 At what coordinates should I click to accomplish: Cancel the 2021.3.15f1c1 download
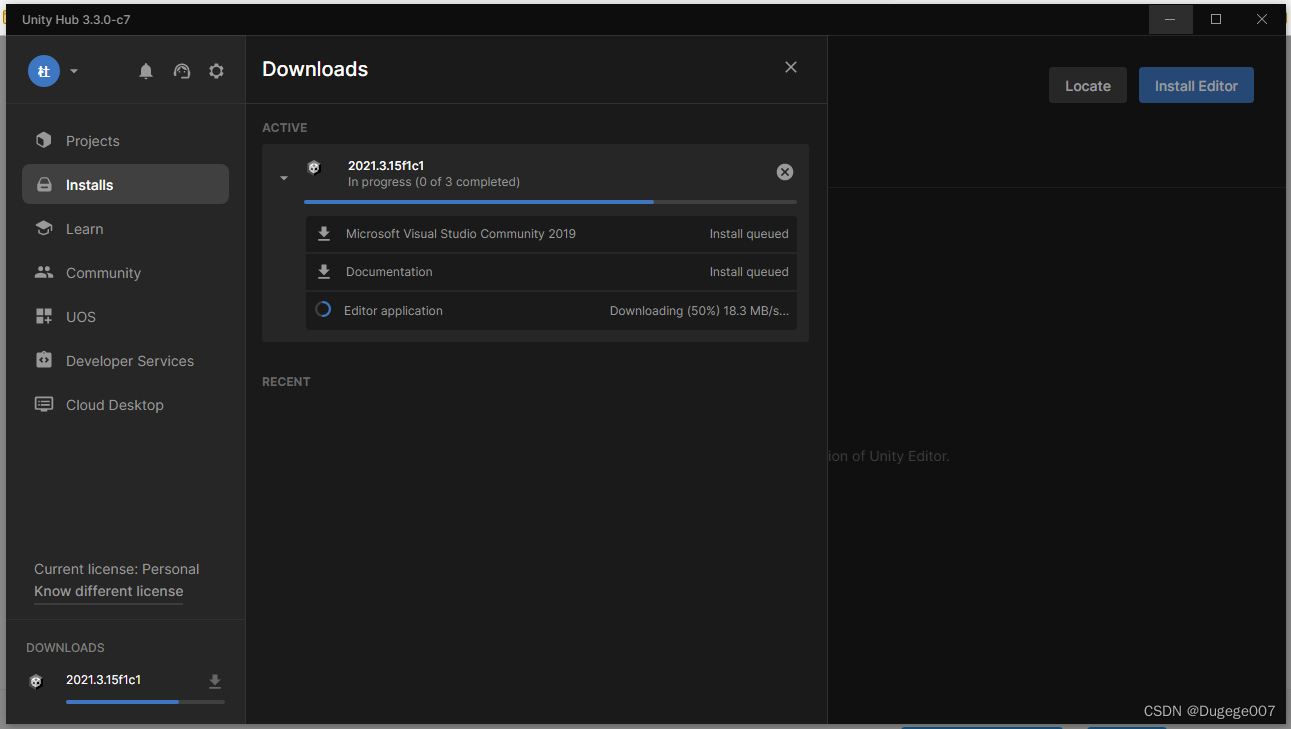point(785,172)
